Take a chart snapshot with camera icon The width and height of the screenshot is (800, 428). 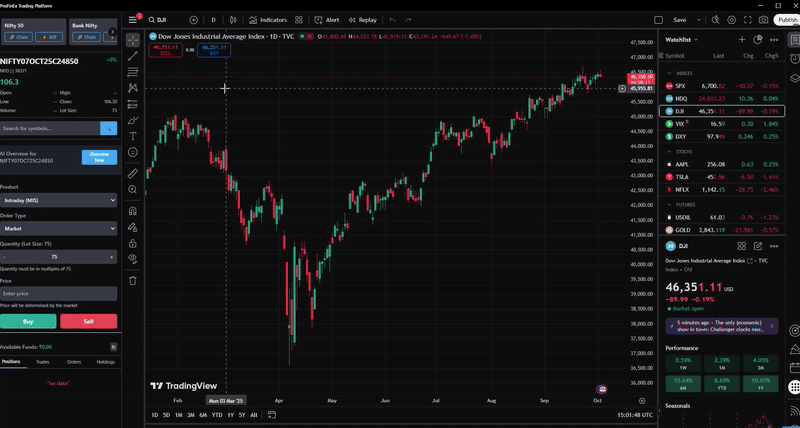pyautogui.click(x=763, y=20)
